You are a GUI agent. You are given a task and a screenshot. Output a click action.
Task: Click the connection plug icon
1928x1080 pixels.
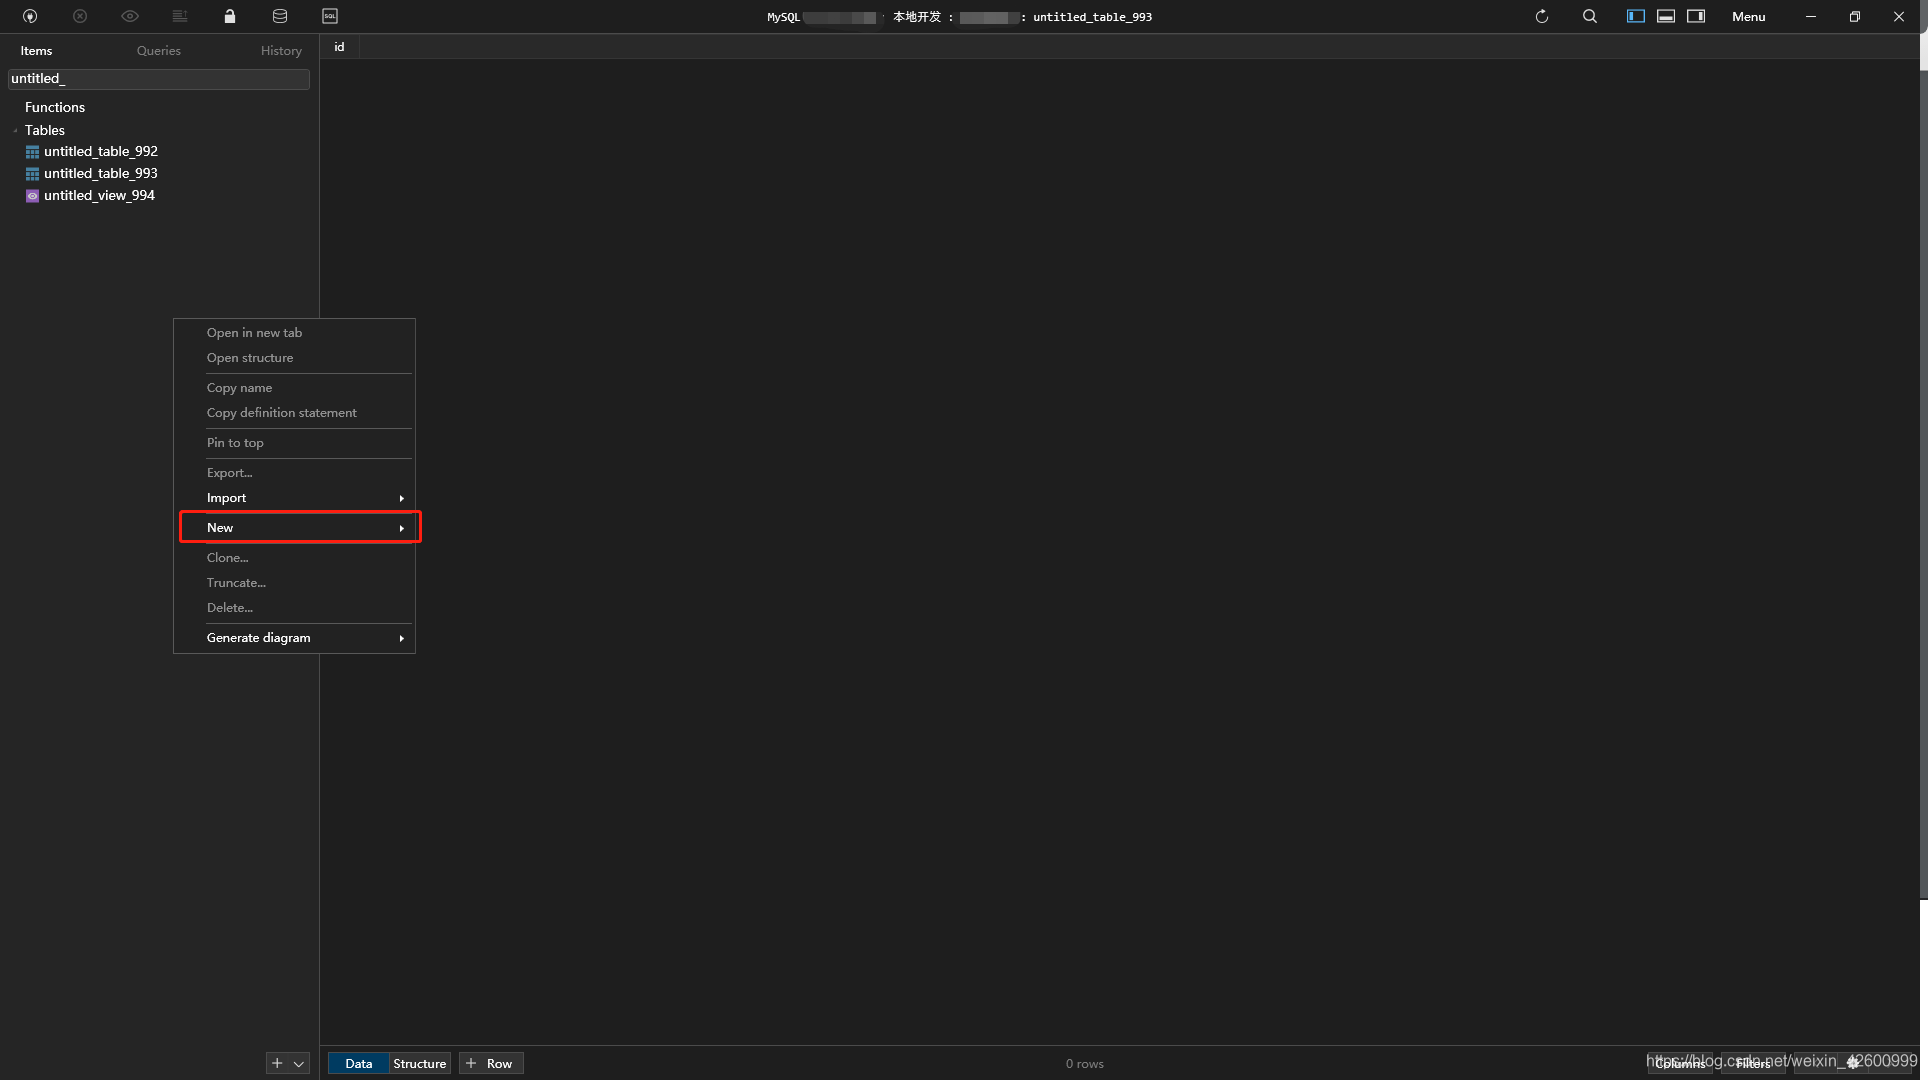click(x=30, y=16)
